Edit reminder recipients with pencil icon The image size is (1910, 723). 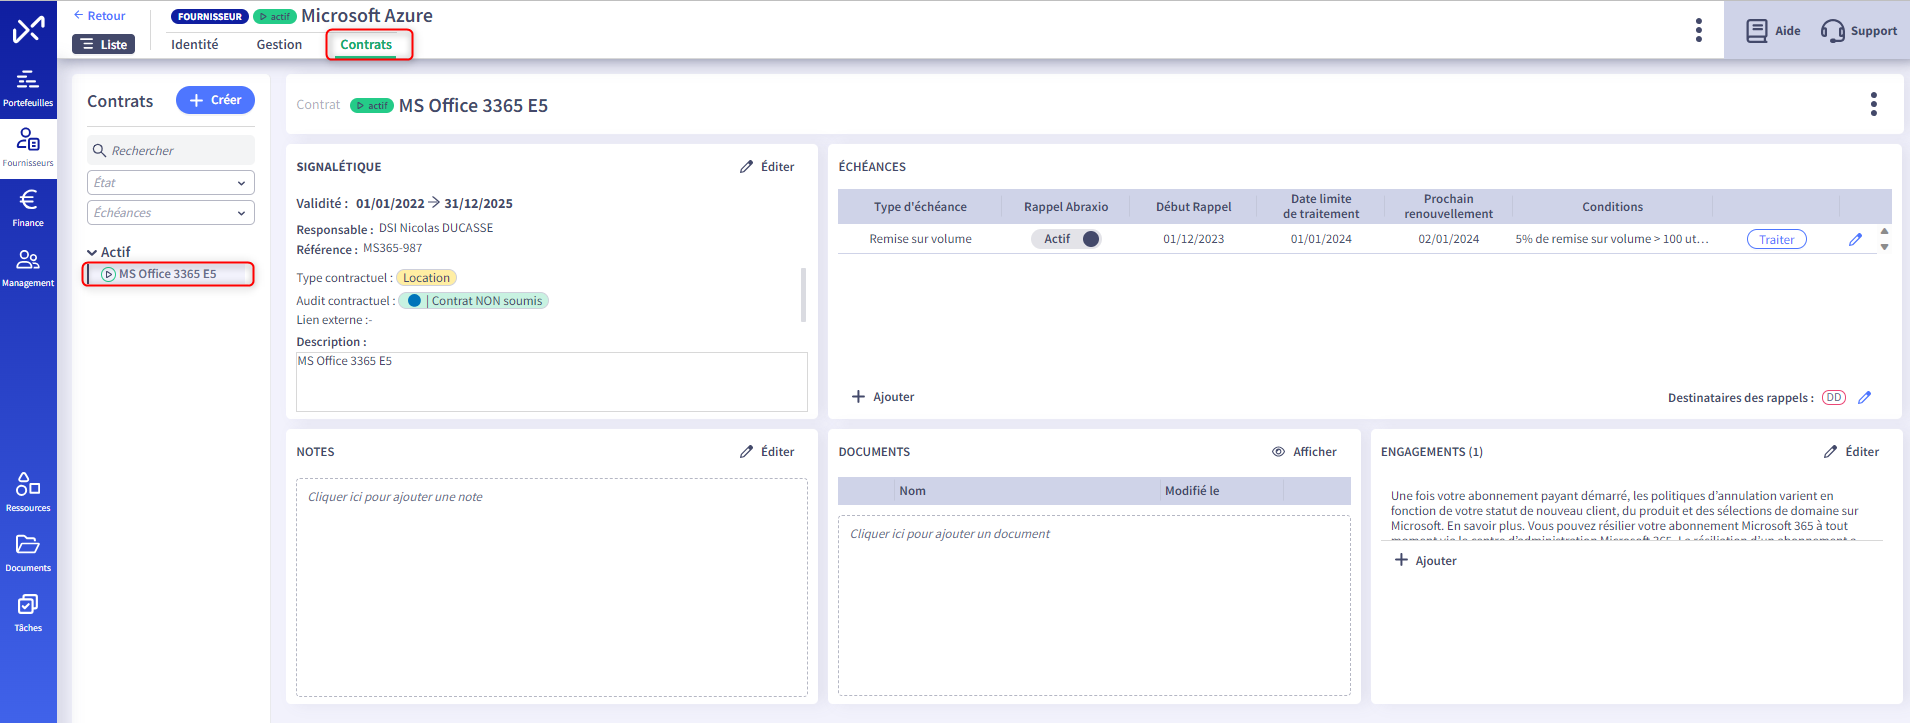1864,397
